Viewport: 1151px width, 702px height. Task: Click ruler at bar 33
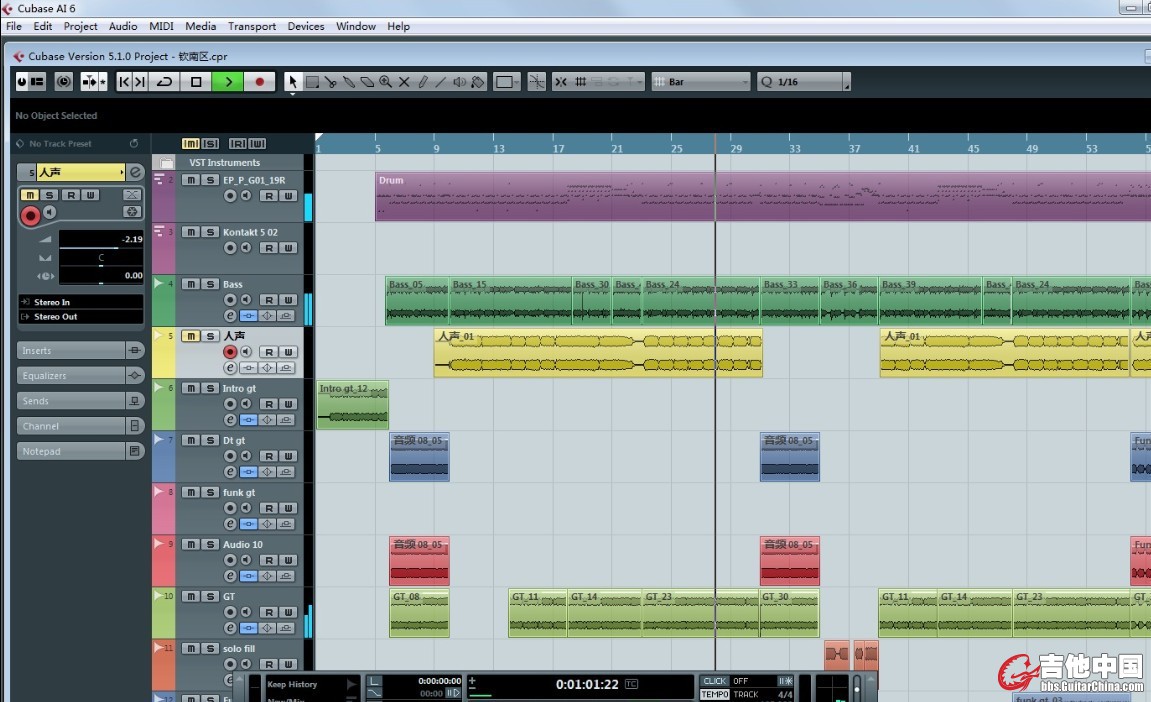point(794,148)
